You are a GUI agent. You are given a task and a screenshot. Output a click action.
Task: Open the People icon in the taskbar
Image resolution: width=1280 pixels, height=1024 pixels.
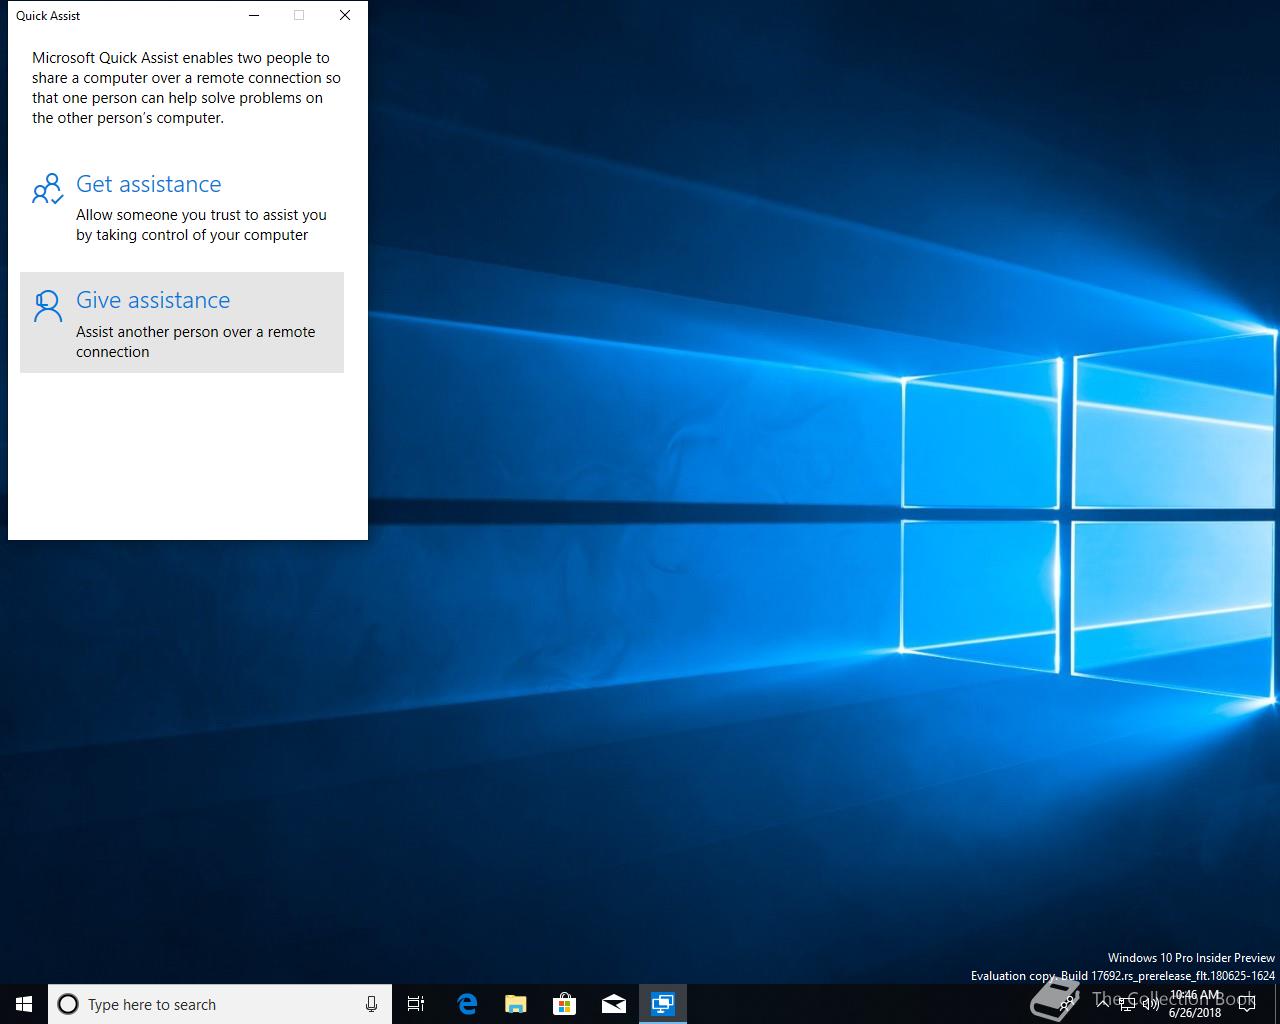point(1069,1004)
